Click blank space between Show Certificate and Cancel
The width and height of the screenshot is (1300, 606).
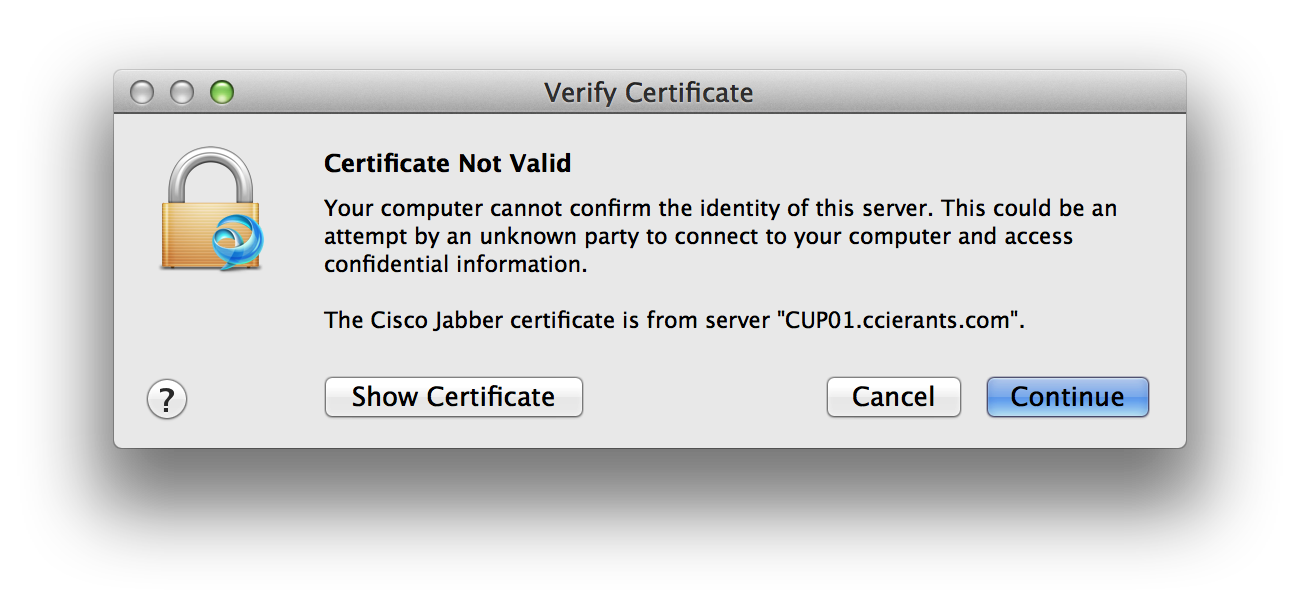[x=704, y=397]
